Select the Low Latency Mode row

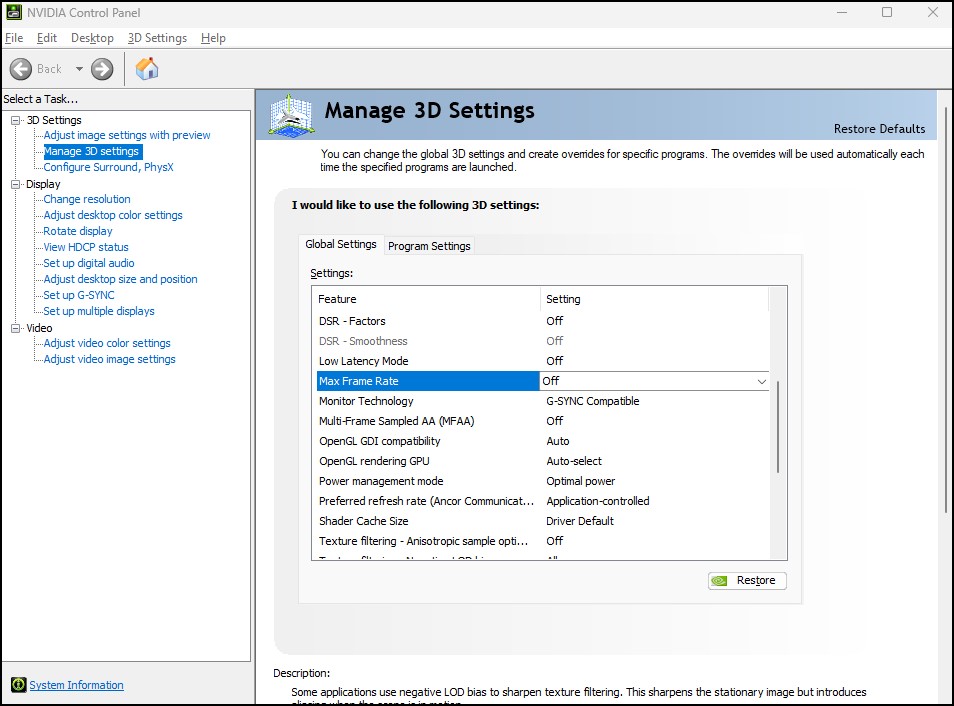point(543,361)
